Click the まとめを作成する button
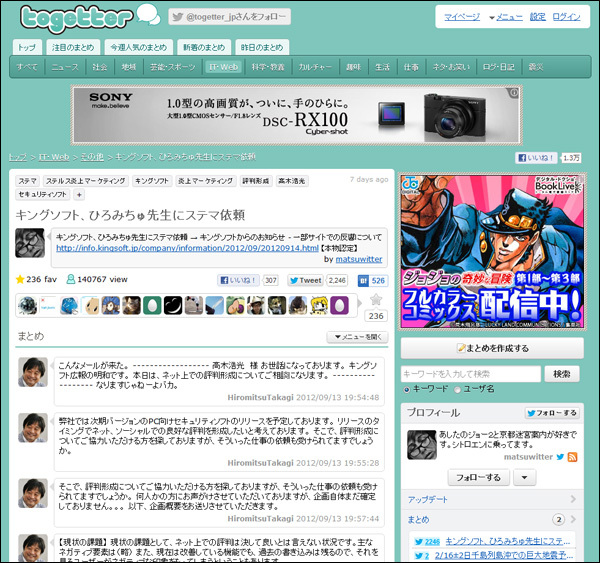 [x=491, y=348]
